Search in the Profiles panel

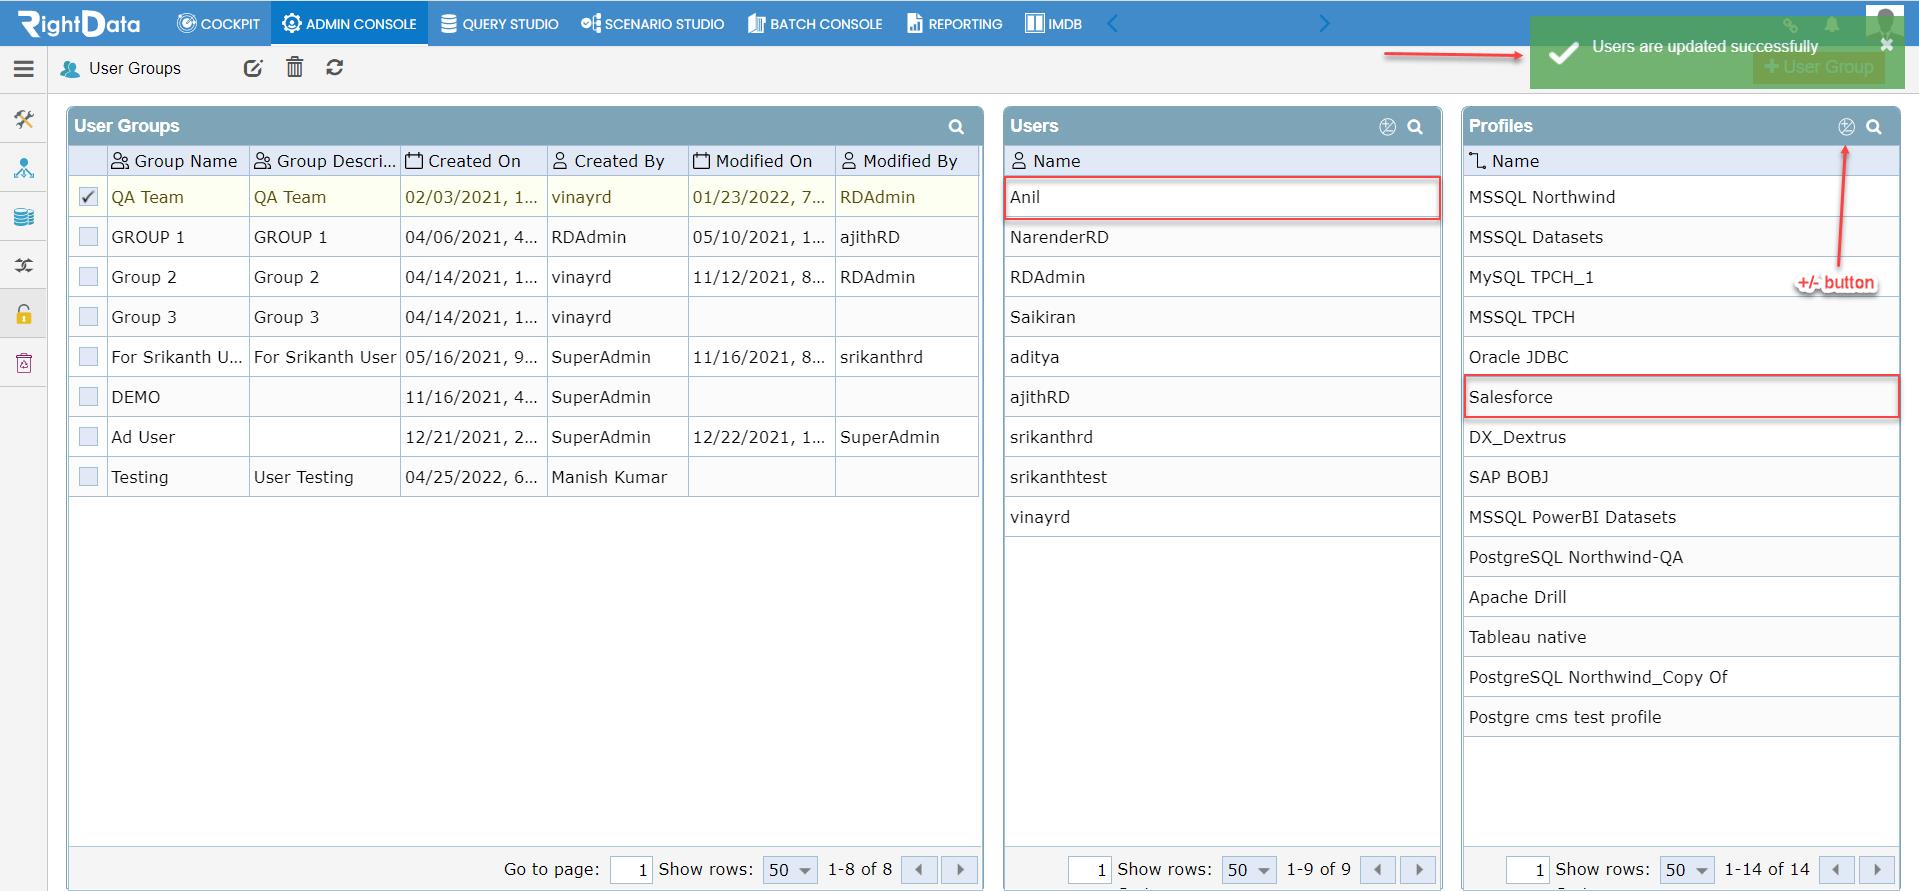(x=1874, y=127)
